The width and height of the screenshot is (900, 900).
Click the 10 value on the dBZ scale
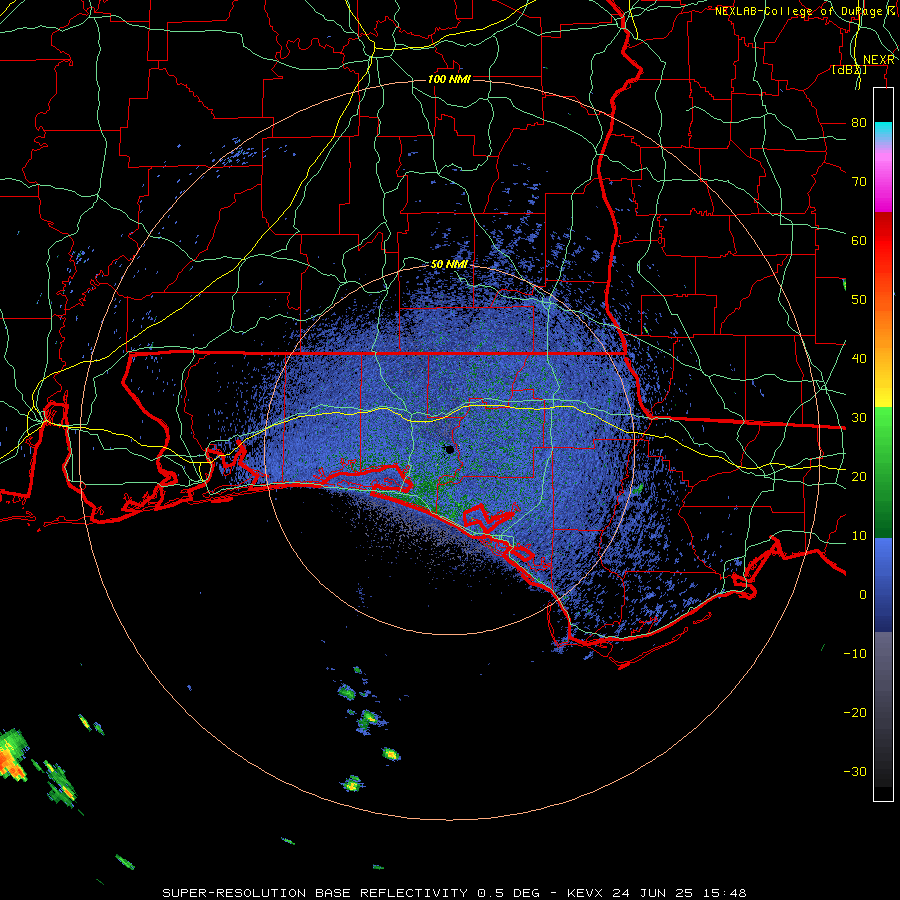click(x=859, y=536)
